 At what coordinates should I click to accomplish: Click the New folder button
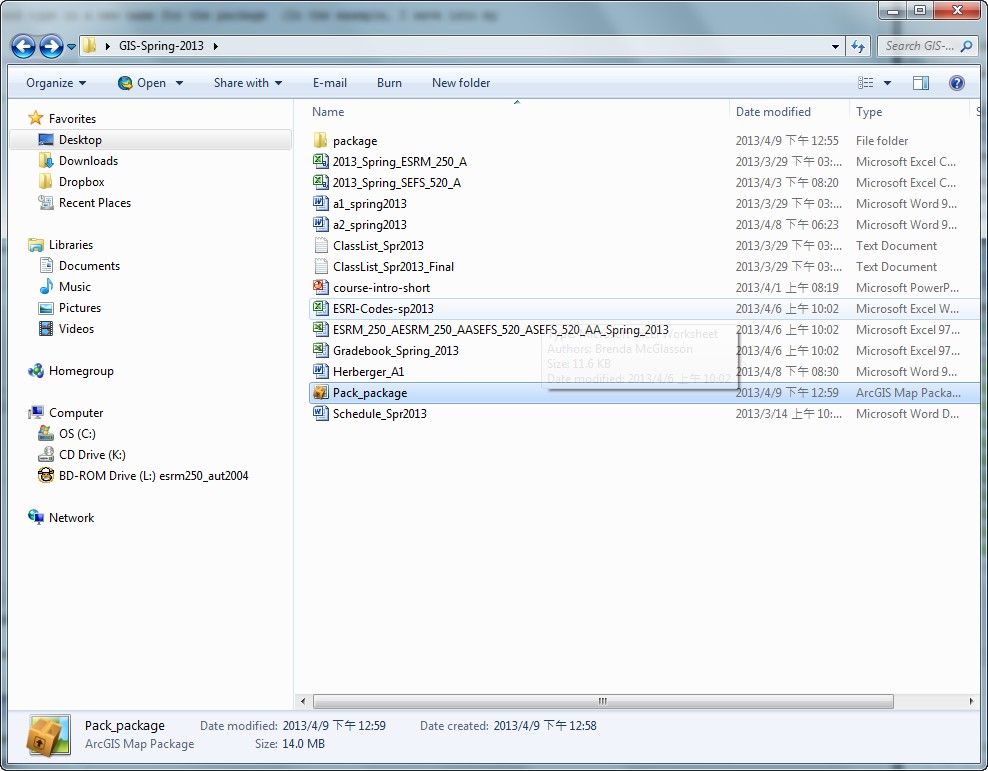[x=460, y=83]
